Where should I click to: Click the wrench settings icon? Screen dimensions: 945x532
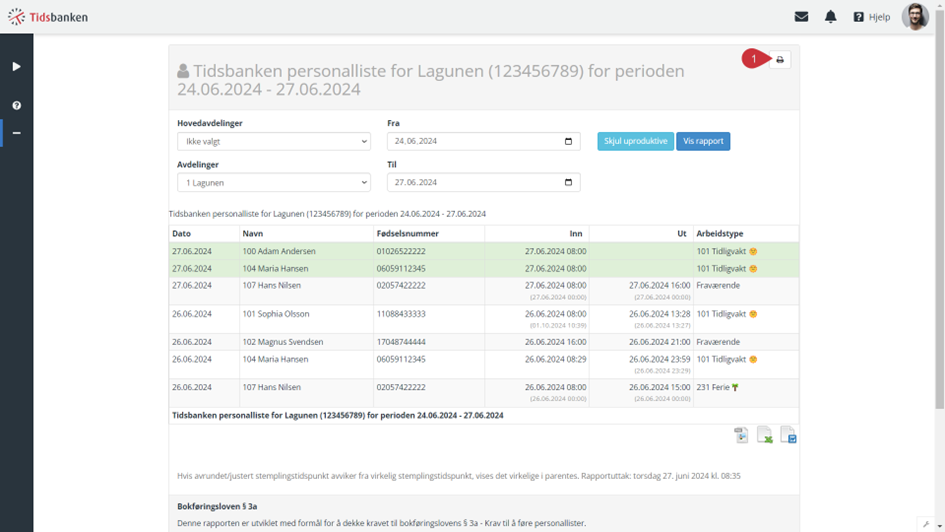click(926, 524)
